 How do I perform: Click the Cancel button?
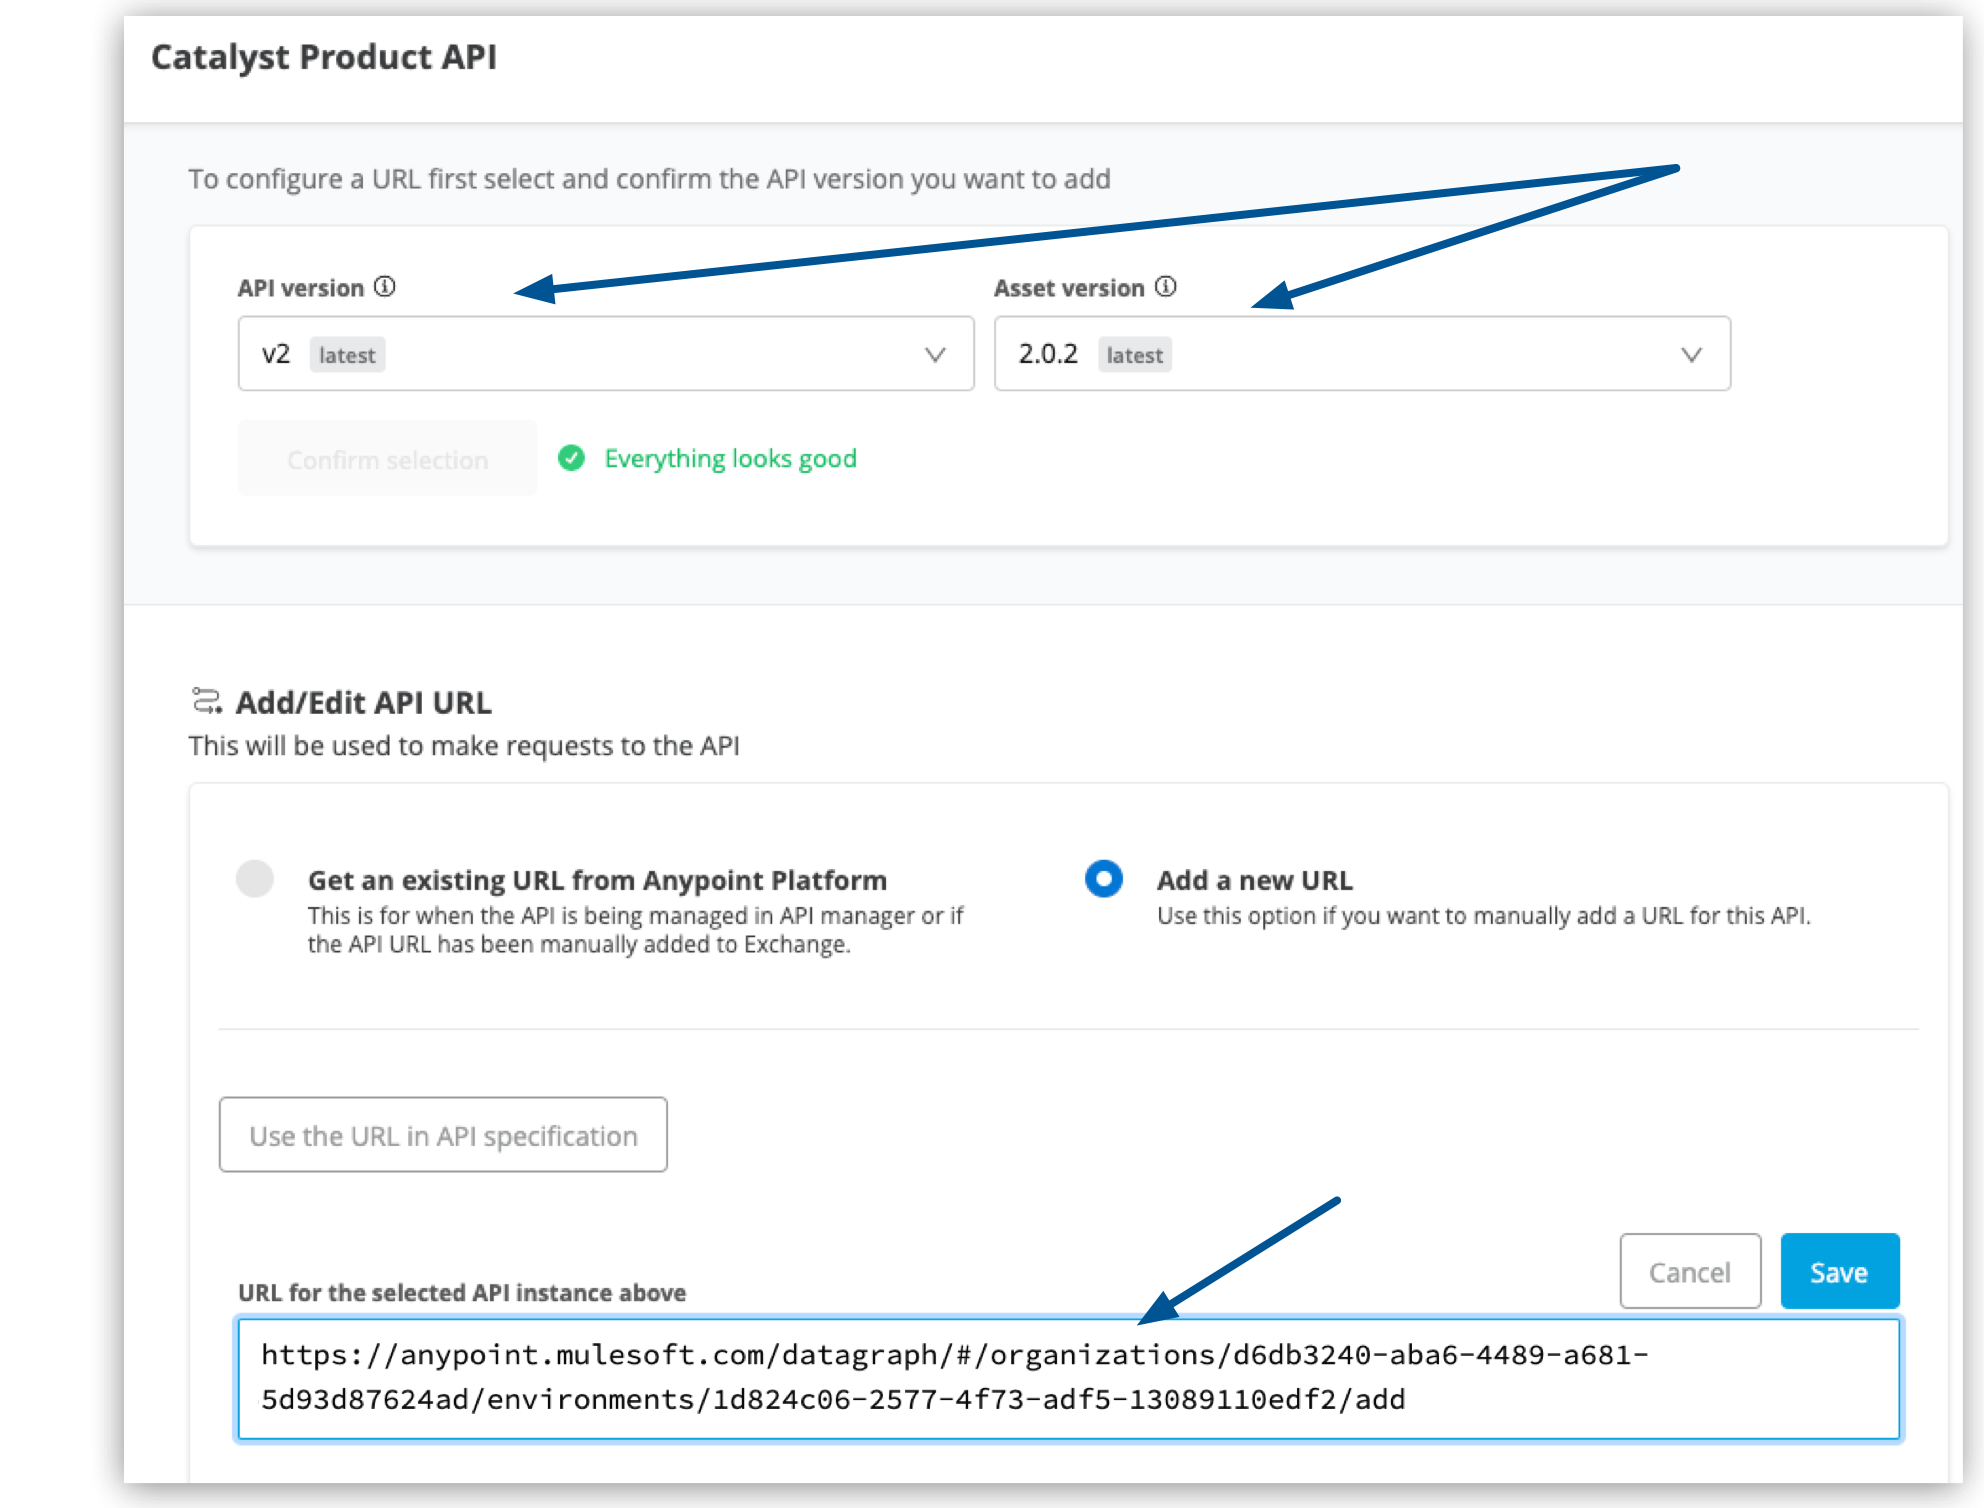click(x=1690, y=1271)
